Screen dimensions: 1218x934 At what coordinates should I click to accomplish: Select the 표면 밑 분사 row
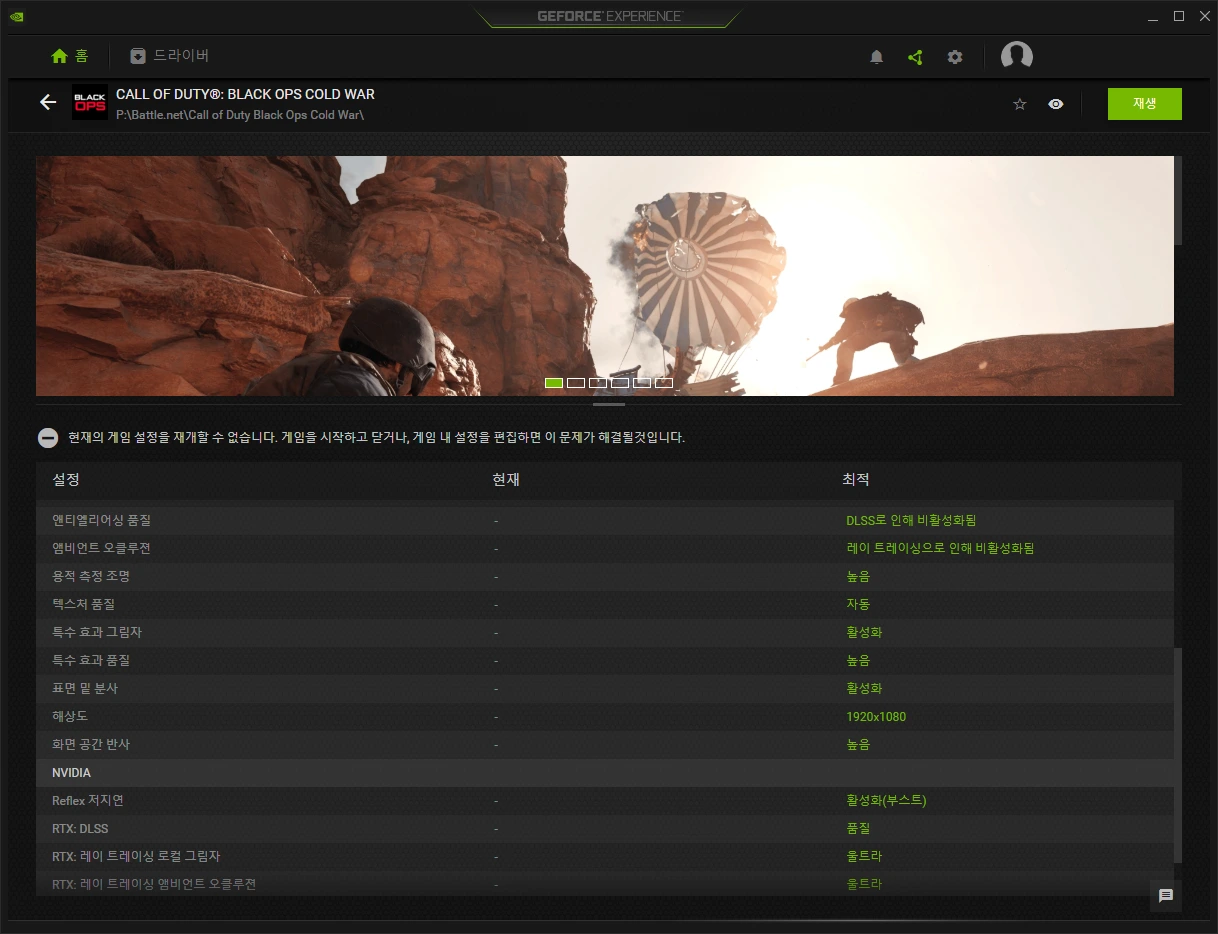click(x=605, y=689)
